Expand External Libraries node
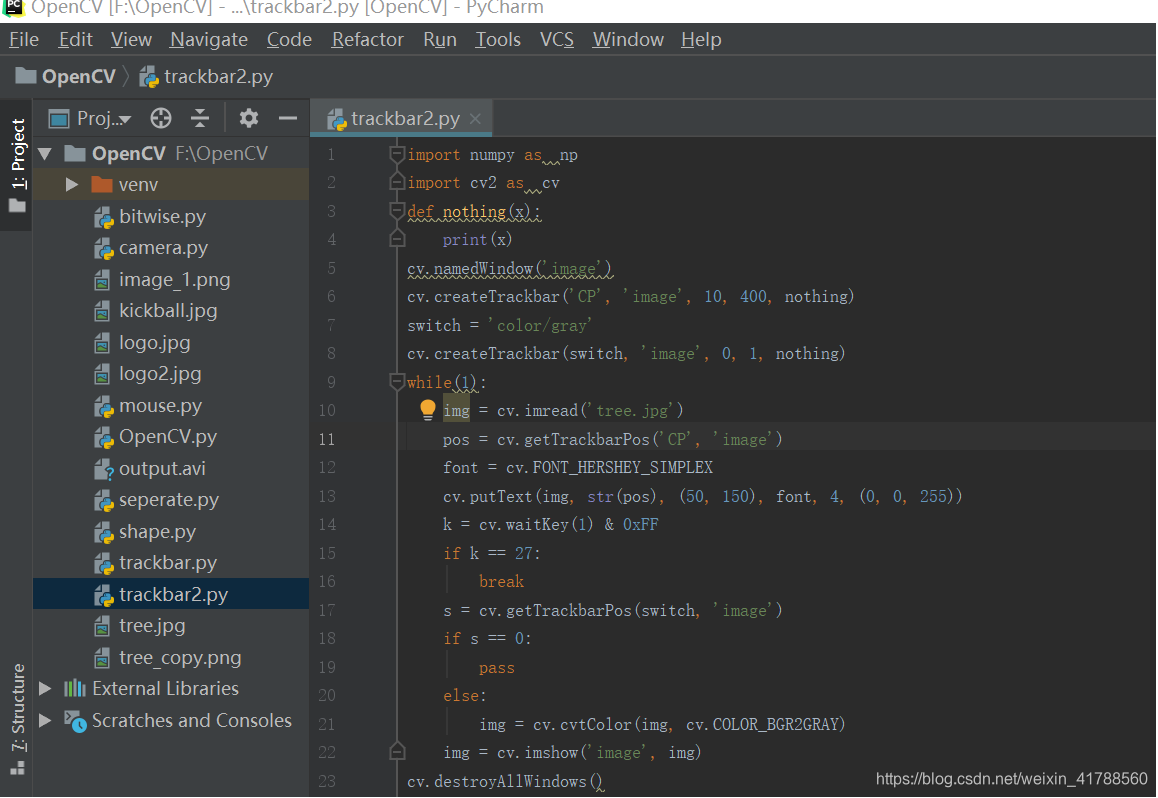The image size is (1158, 798). coord(45,689)
